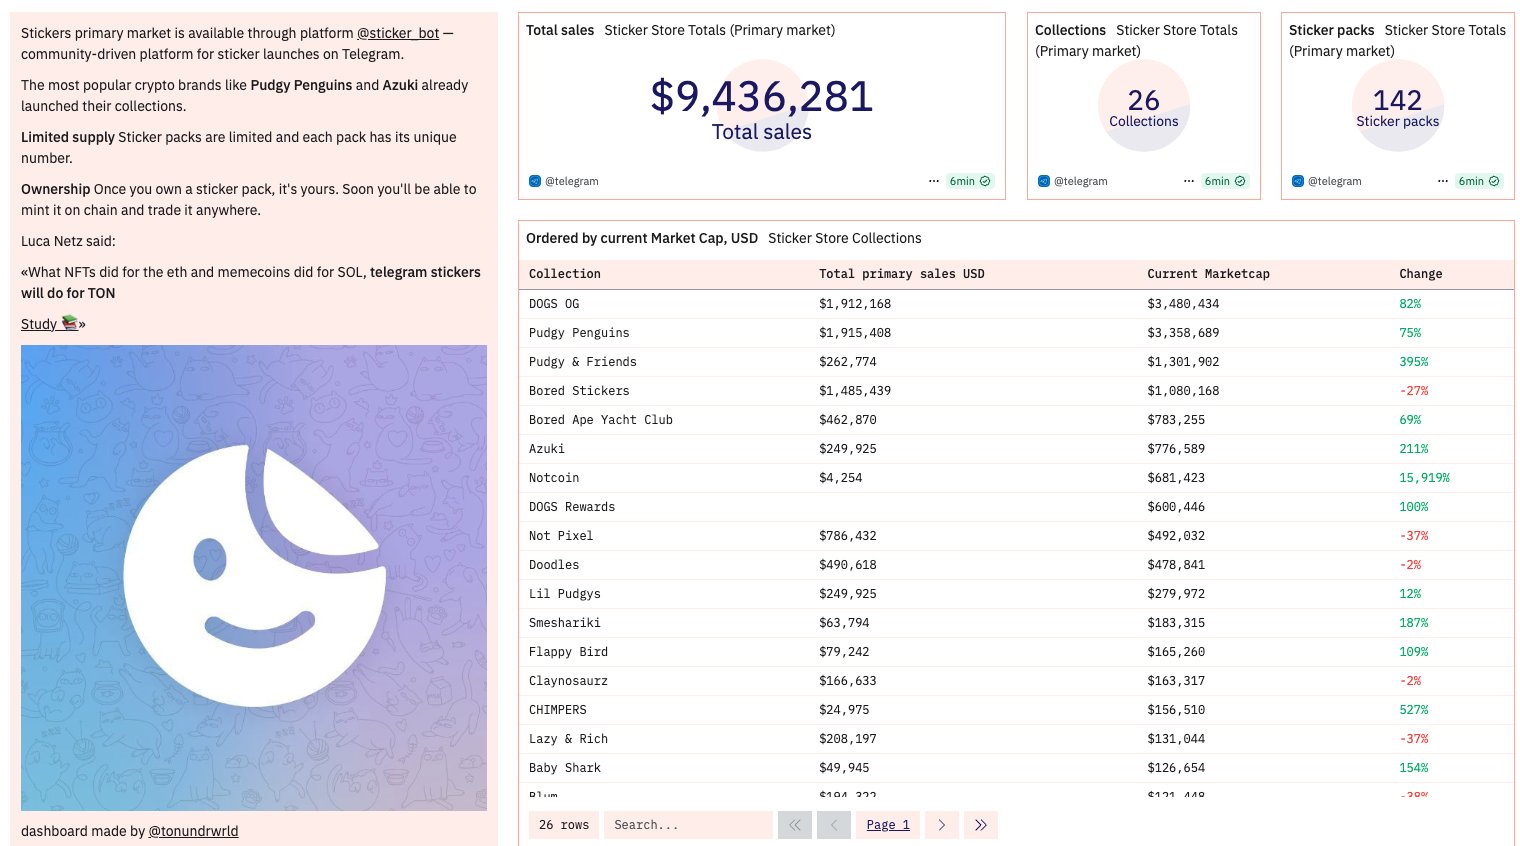Select the Pudgy & Friends row
Image resolution: width=1520 pixels, height=846 pixels.
pyautogui.click(x=1015, y=362)
